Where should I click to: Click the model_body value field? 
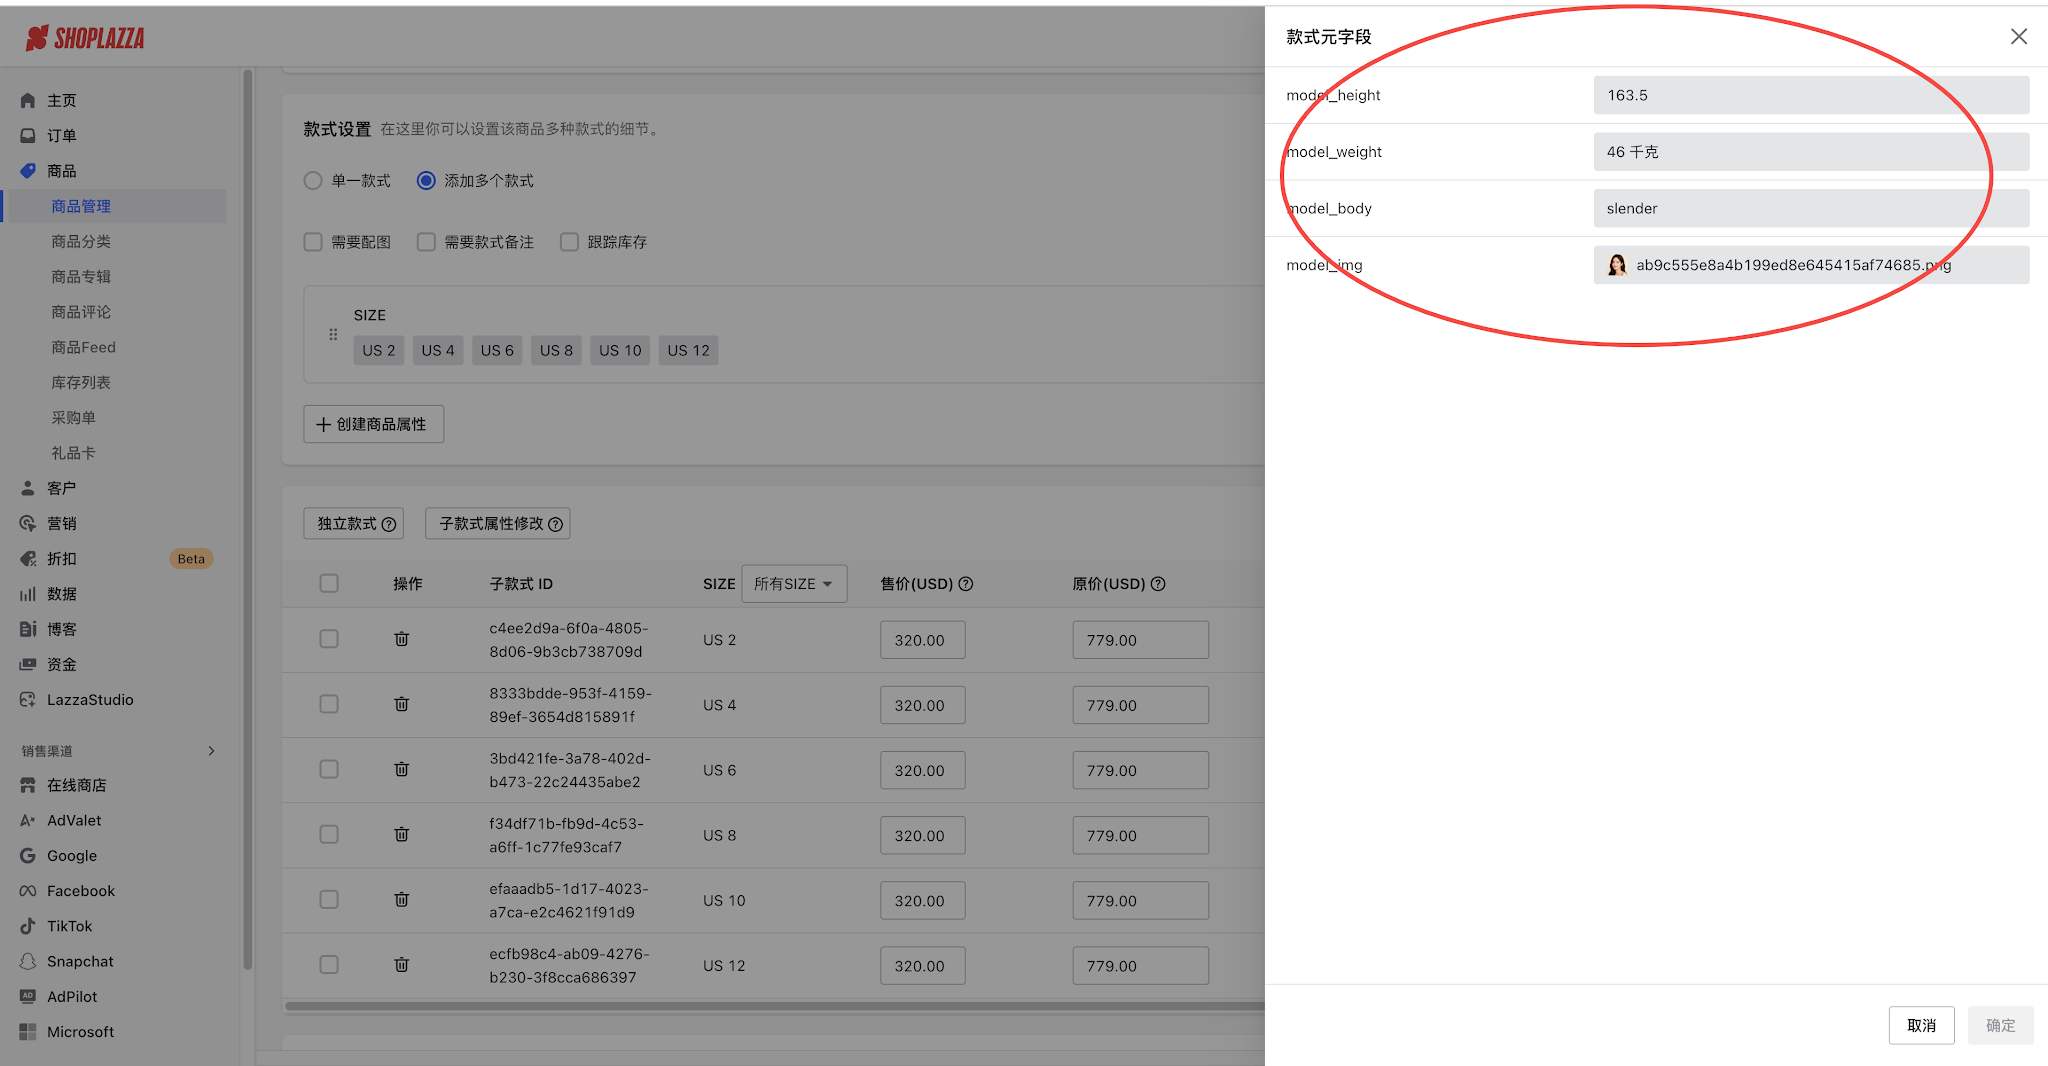(1811, 208)
